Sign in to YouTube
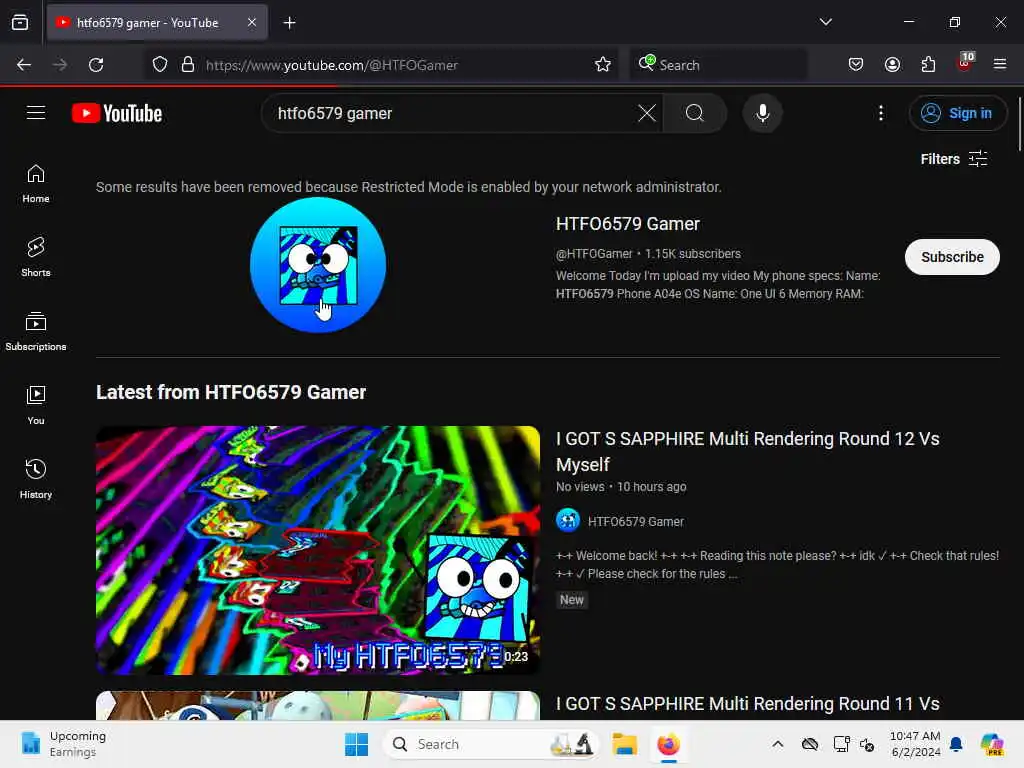Screen dimensions: 1024x768 [957, 113]
